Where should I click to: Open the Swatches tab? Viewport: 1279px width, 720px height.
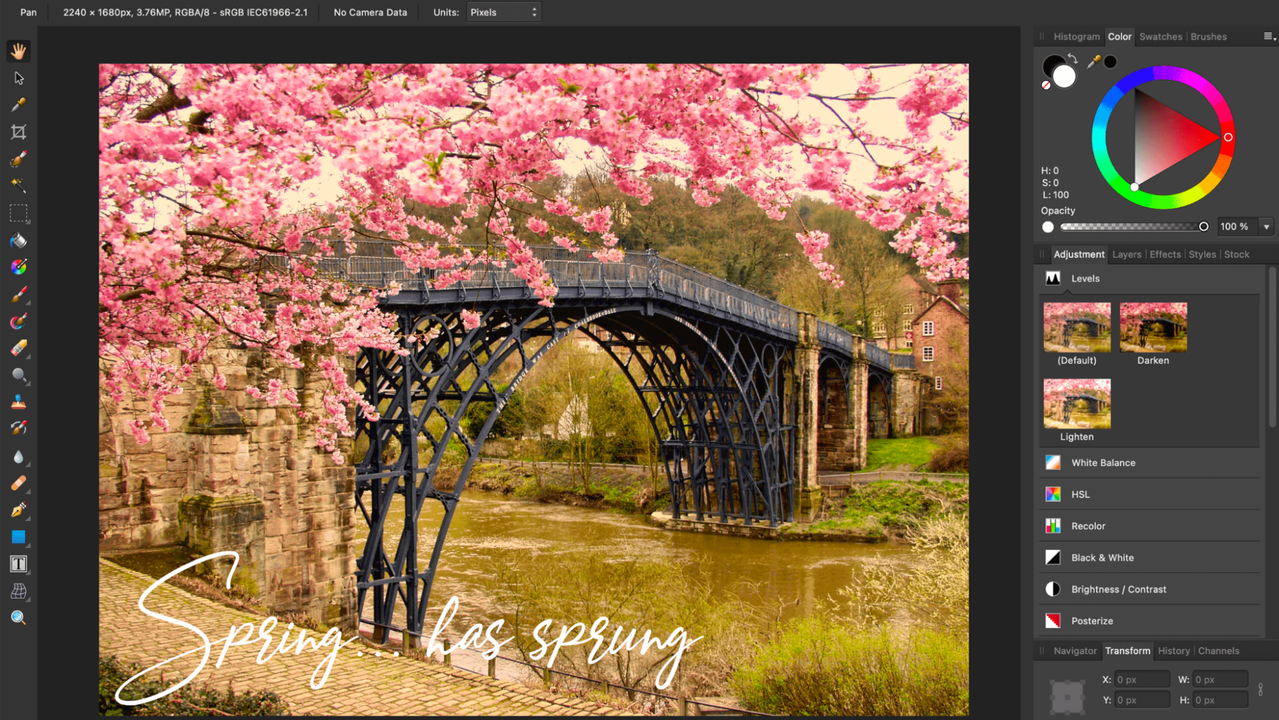(x=1160, y=37)
